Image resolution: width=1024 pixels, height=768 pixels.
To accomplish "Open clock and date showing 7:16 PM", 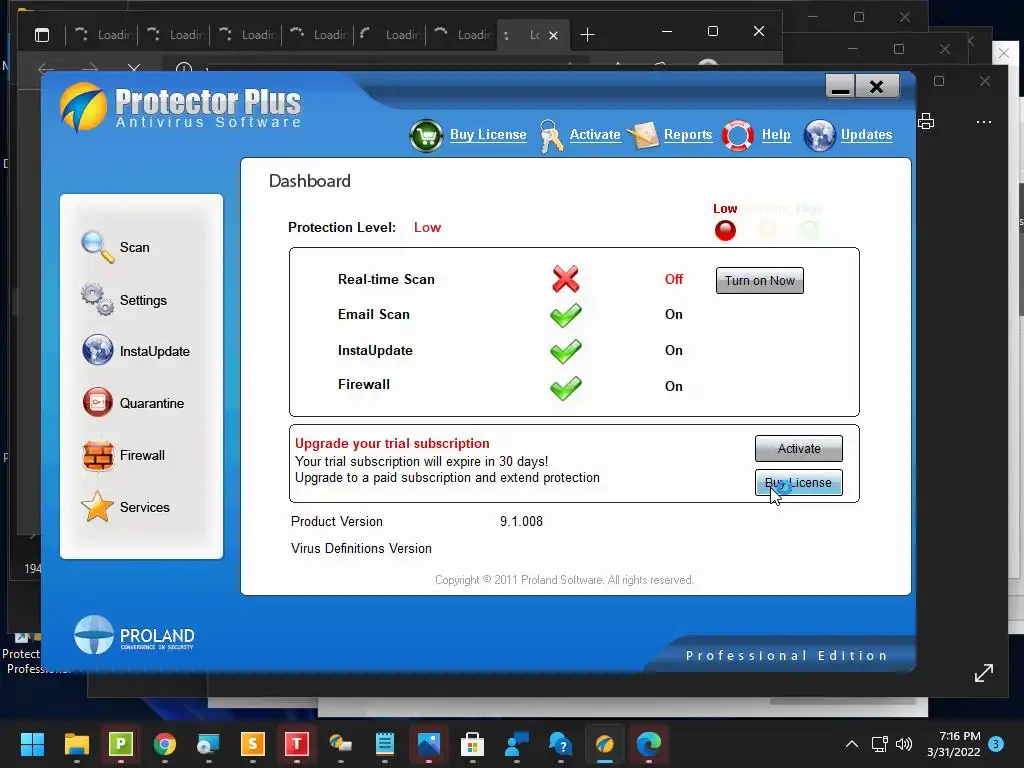I will (953, 744).
